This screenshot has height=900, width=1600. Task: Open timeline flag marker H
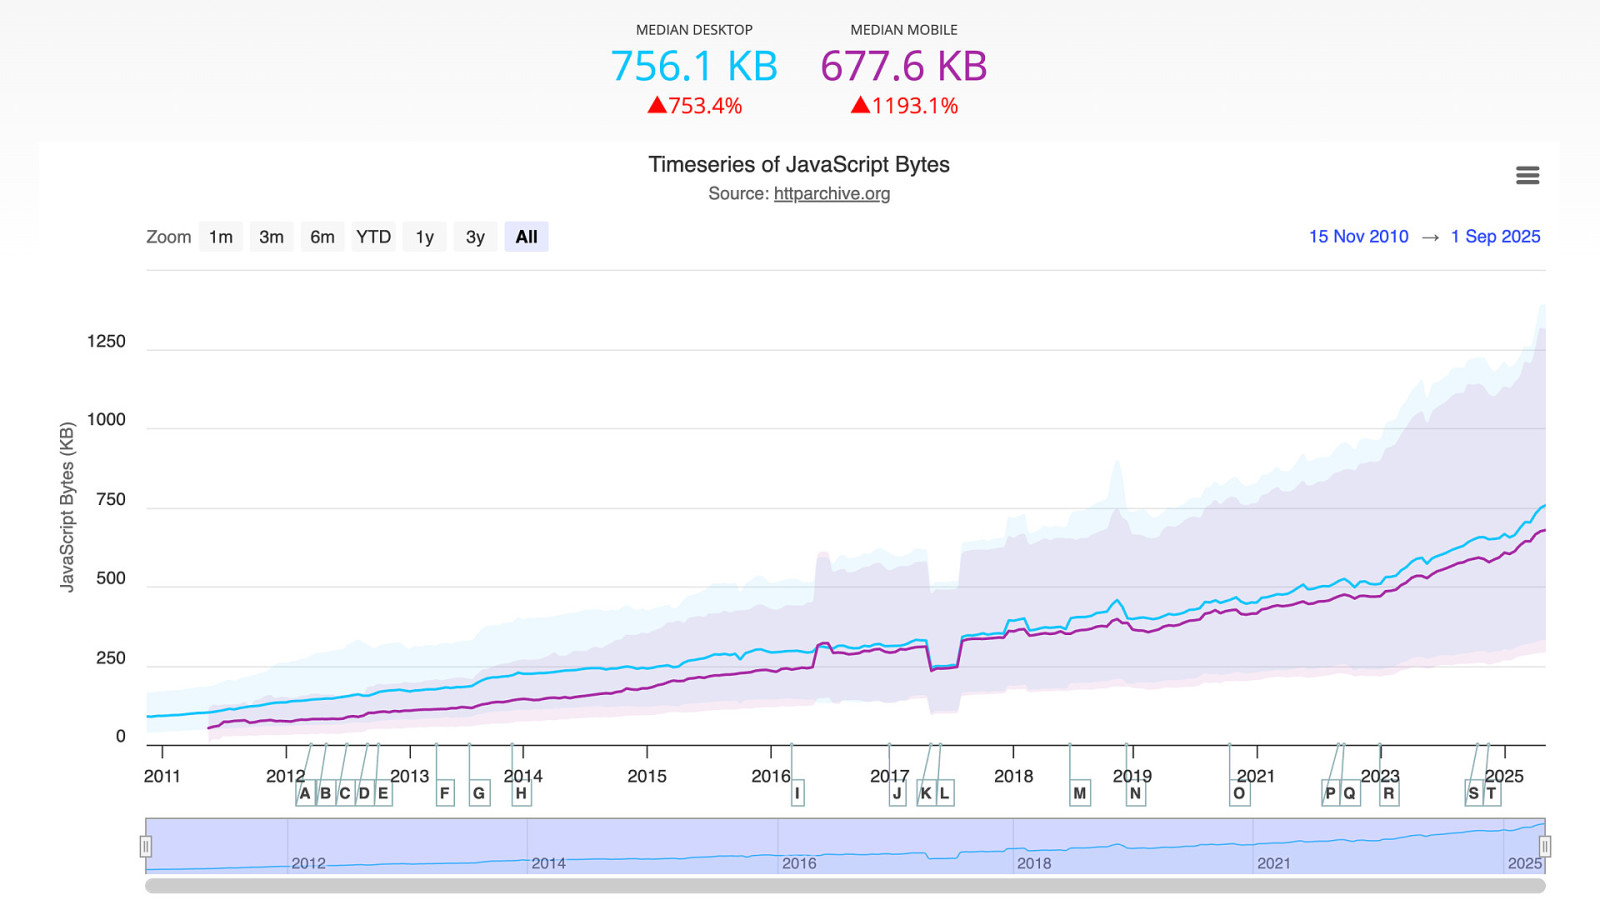(521, 793)
